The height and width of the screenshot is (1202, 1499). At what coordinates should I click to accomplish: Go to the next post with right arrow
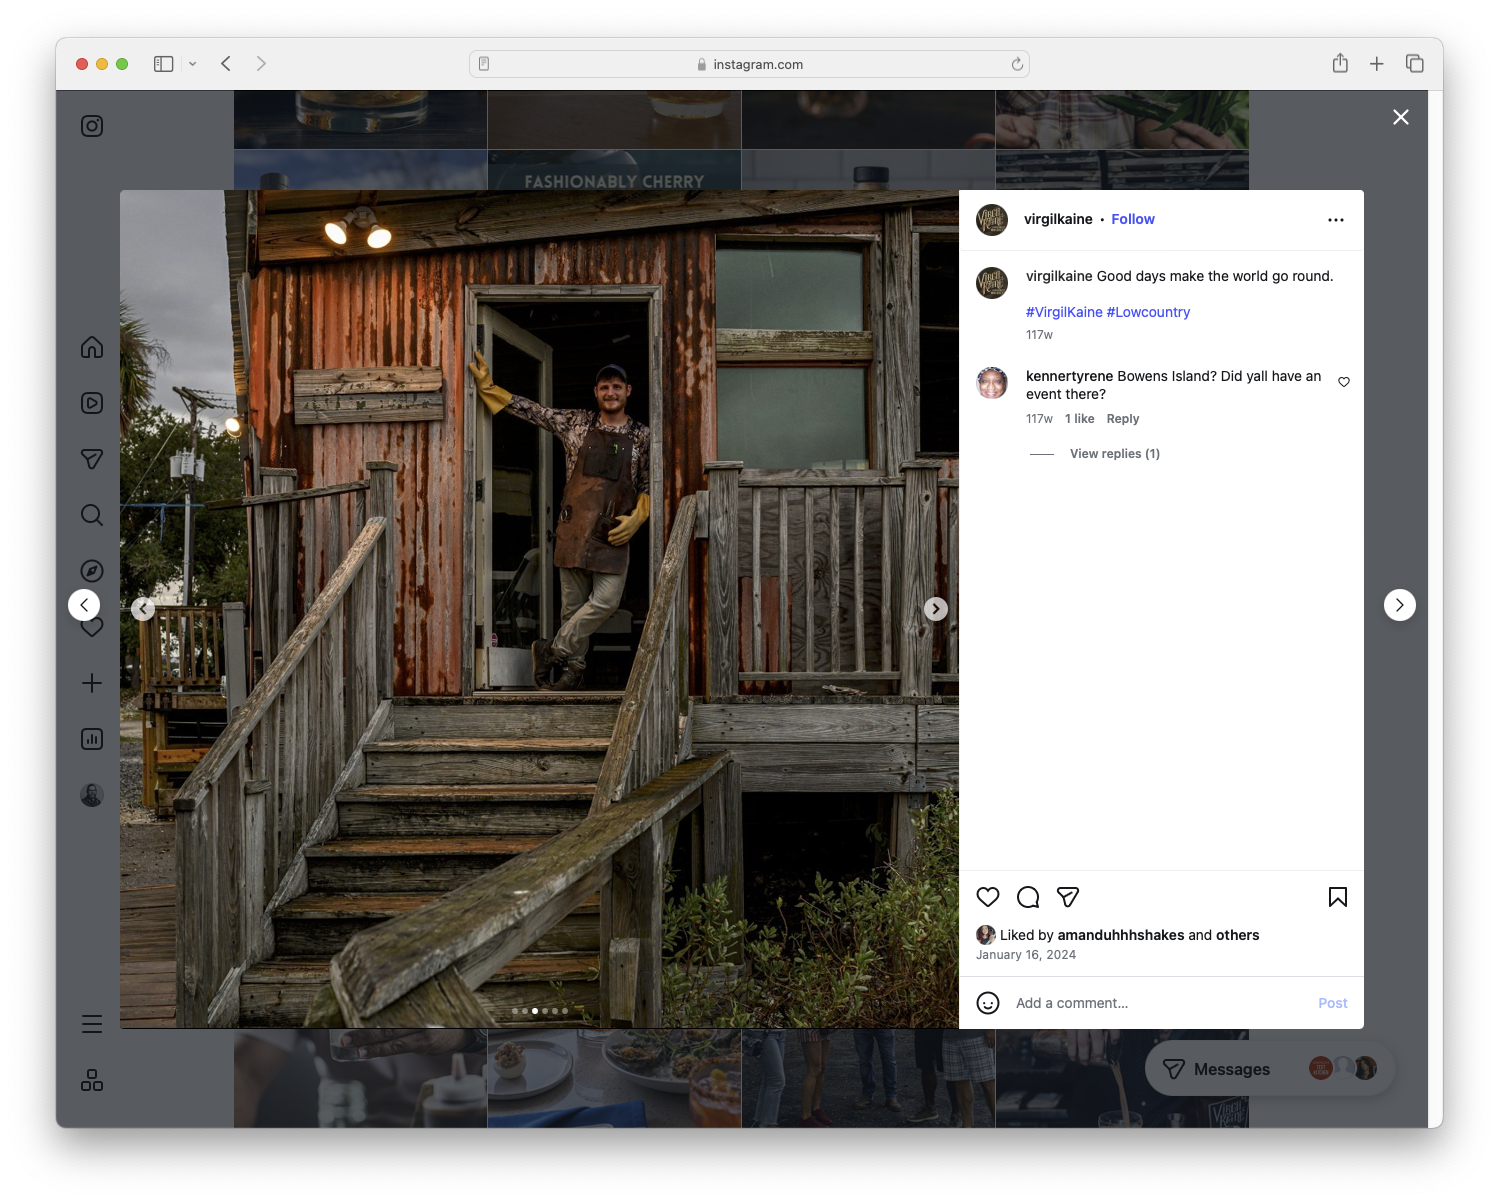1400,605
